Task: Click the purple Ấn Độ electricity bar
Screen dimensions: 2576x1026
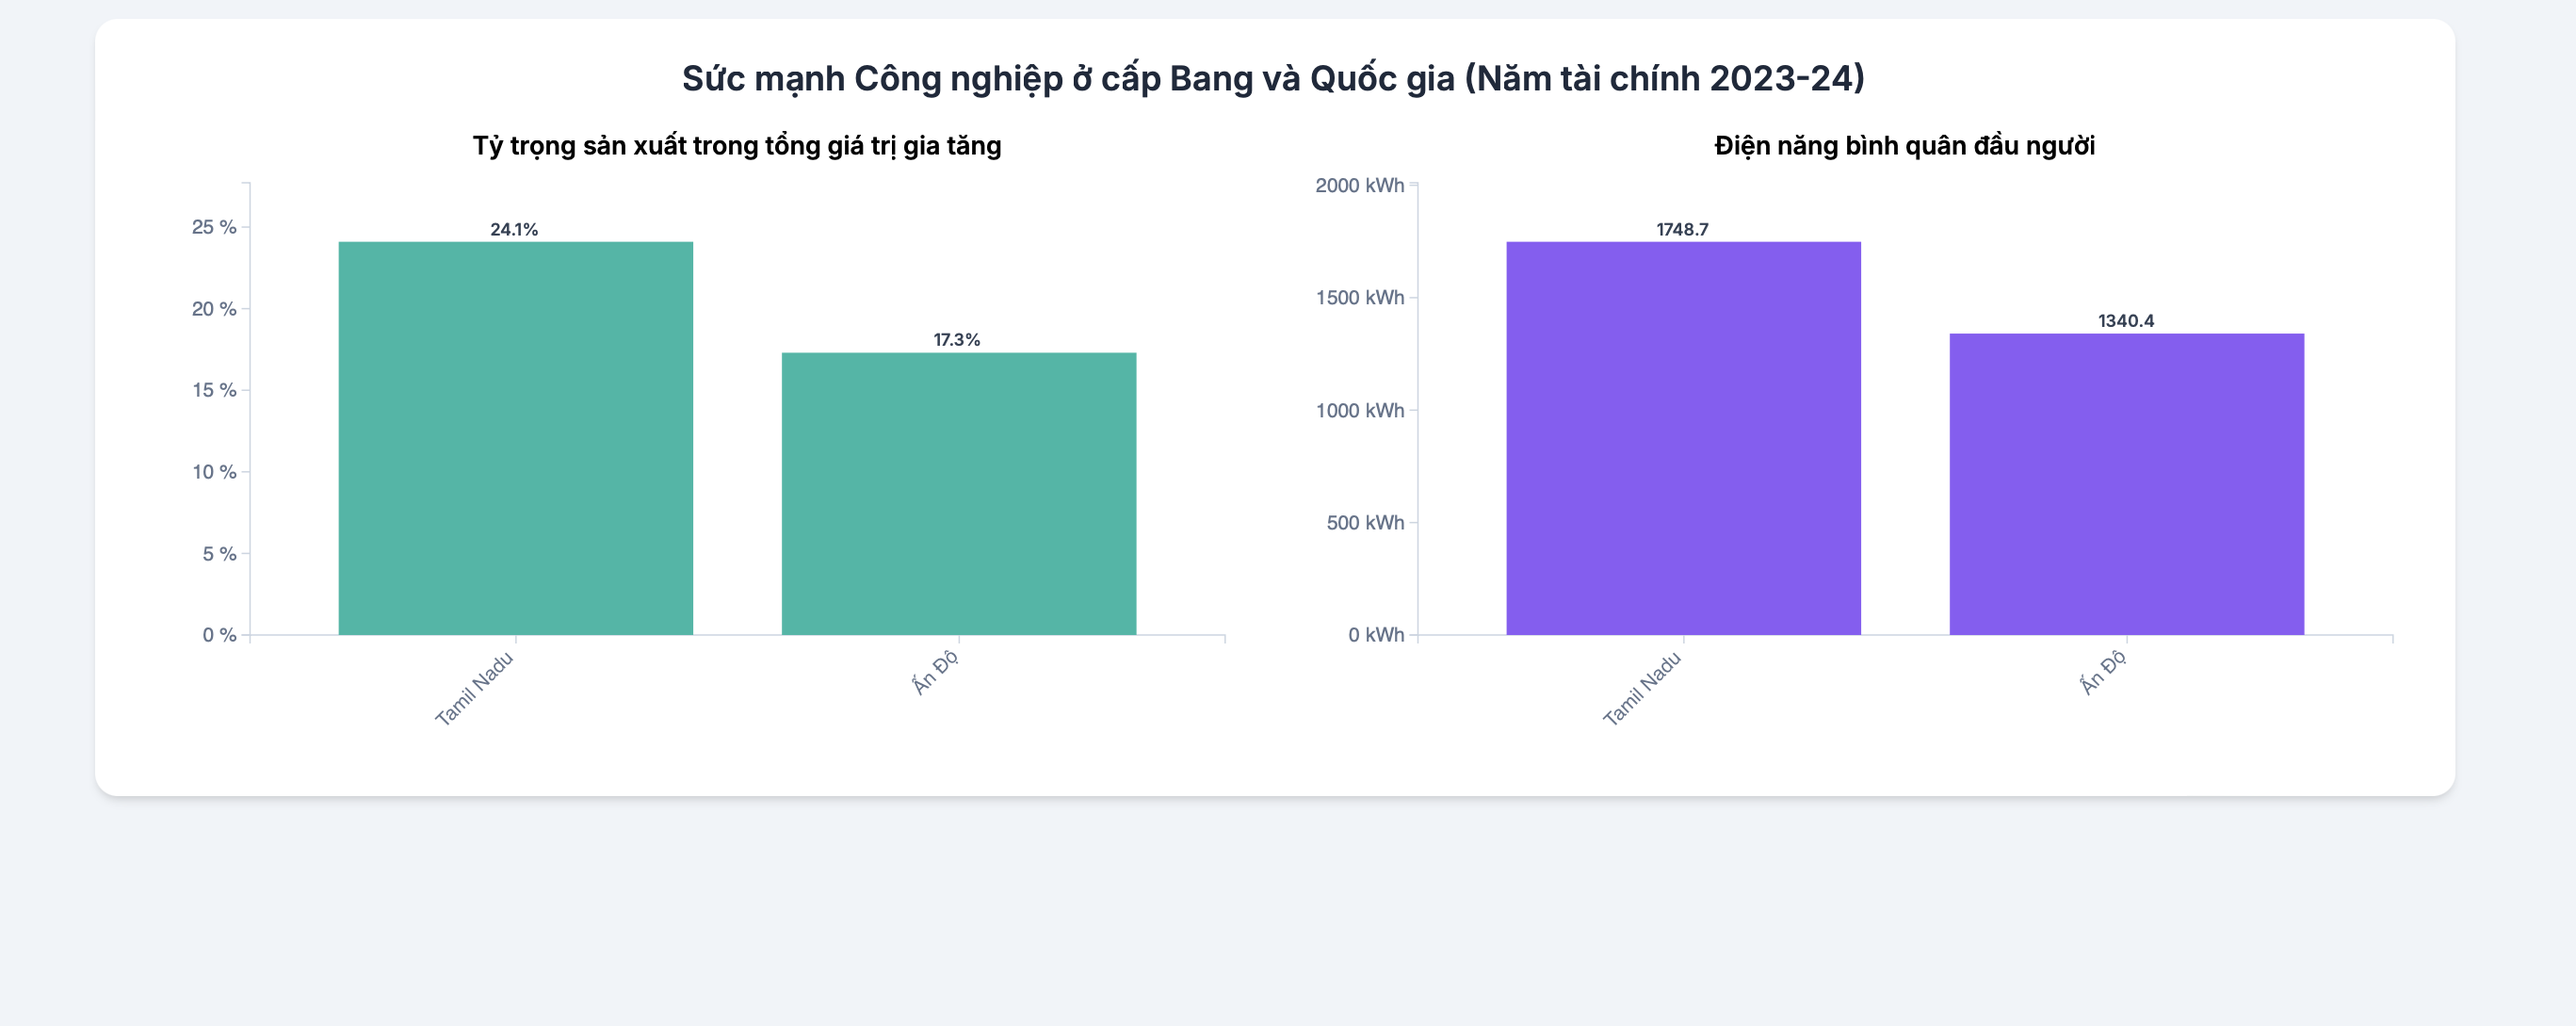Action: [x=2127, y=484]
